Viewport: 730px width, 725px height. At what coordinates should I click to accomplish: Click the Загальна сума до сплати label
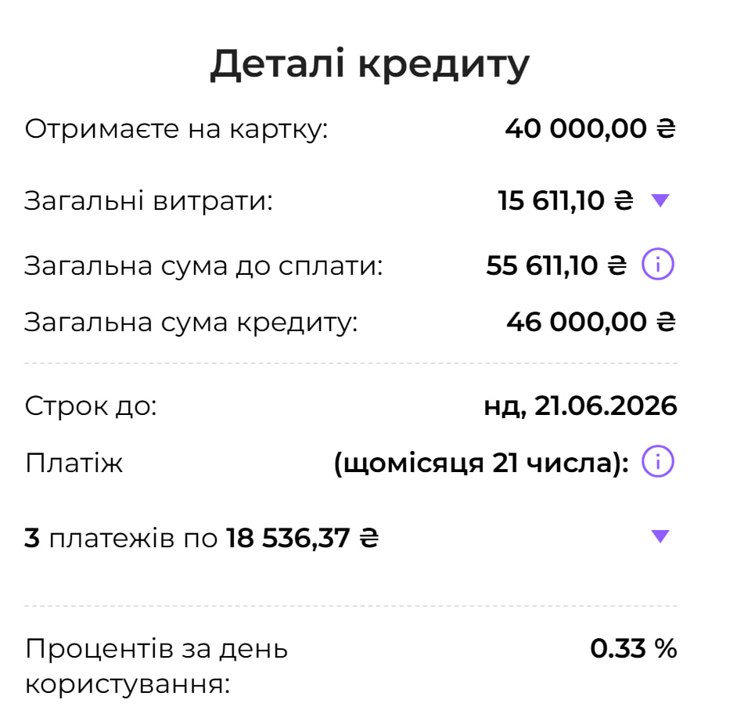pyautogui.click(x=203, y=266)
